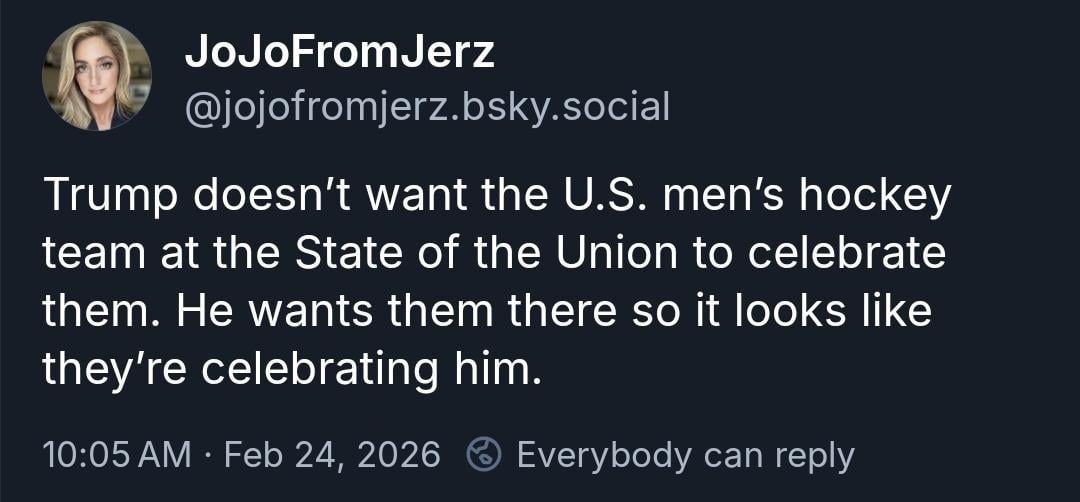Click the @jojofromjerz.bsky.social handle

[x=427, y=105]
